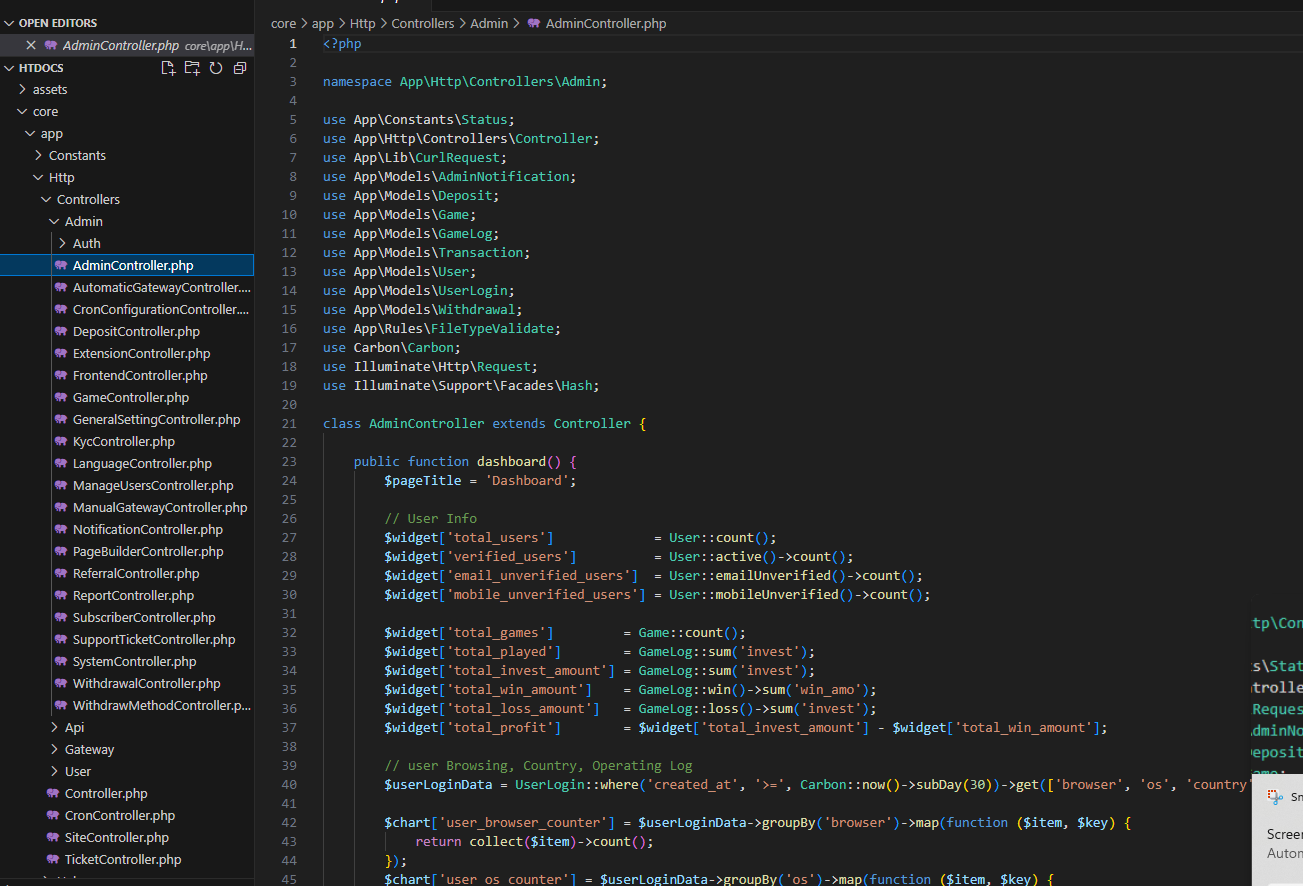This screenshot has width=1303, height=886.
Task: Click 'Controllers' breadcrumb segment
Action: point(422,23)
